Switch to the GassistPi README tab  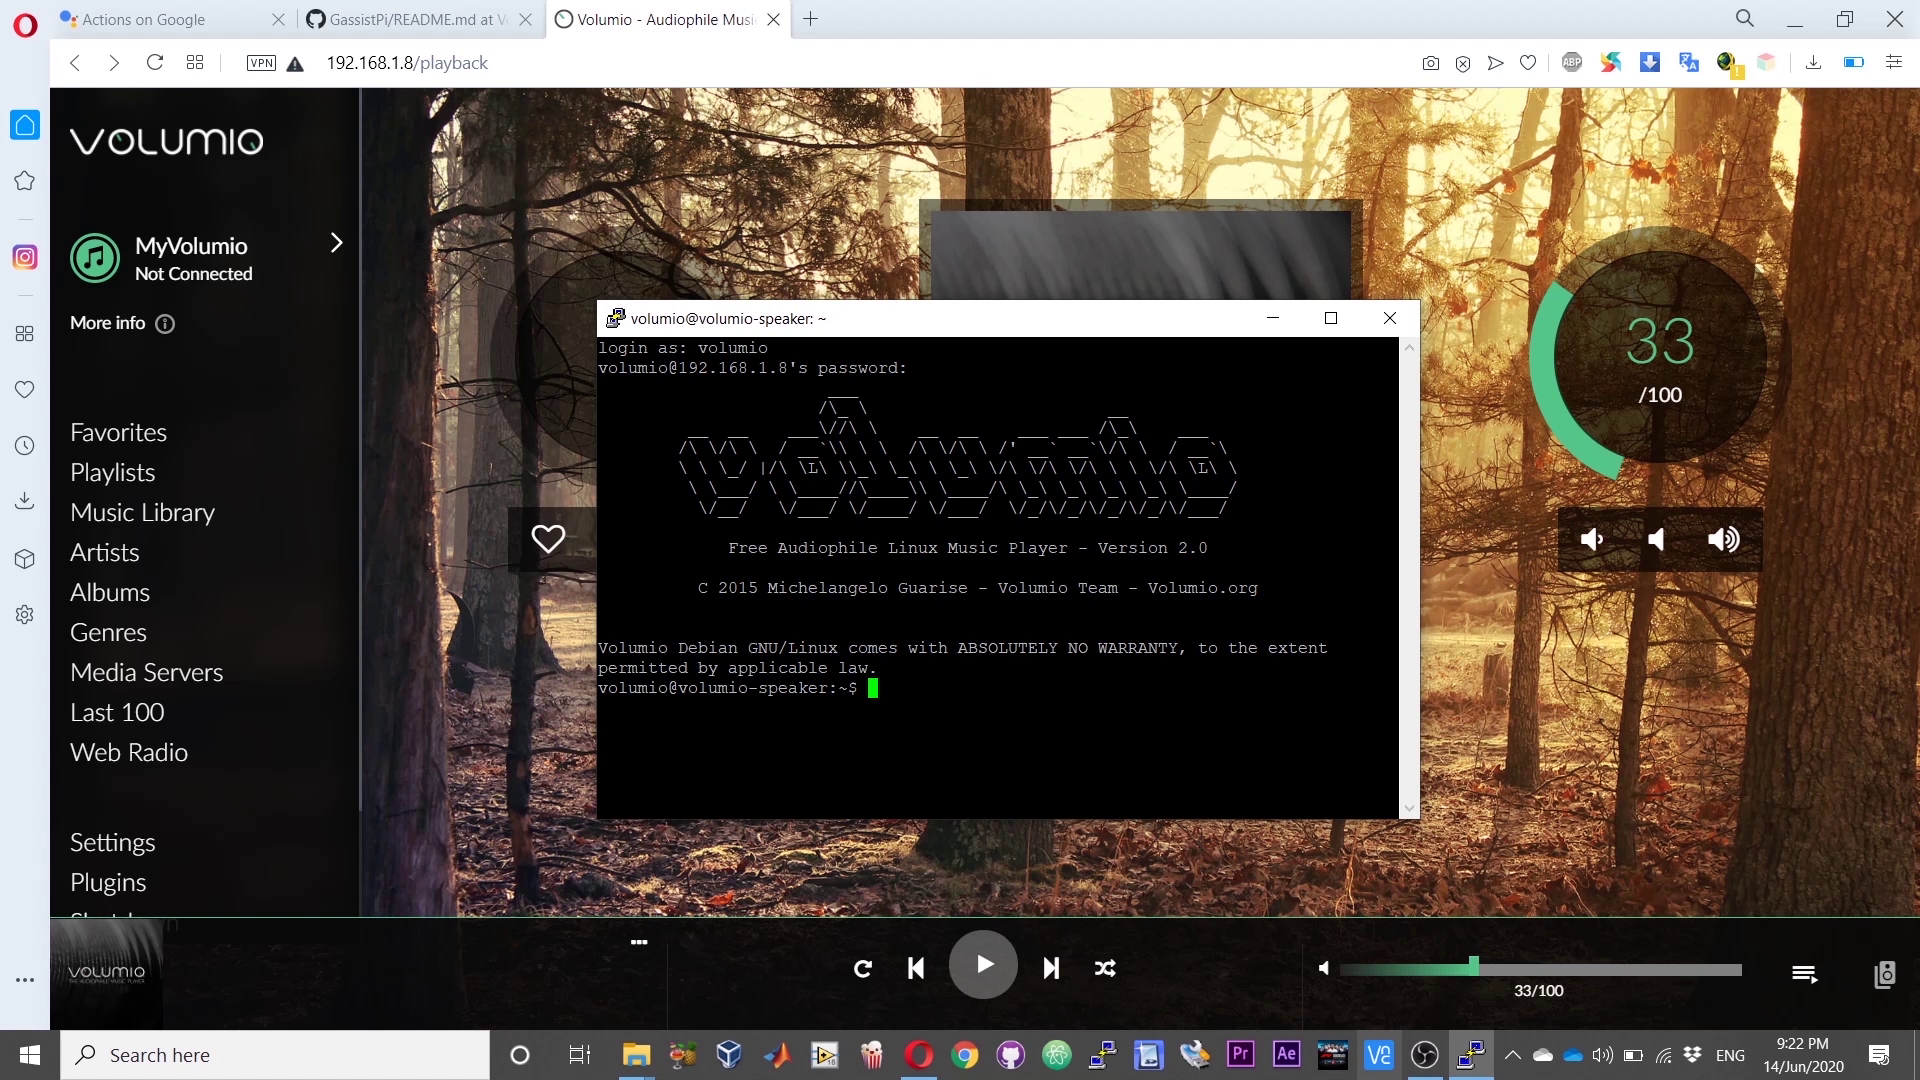(x=419, y=19)
